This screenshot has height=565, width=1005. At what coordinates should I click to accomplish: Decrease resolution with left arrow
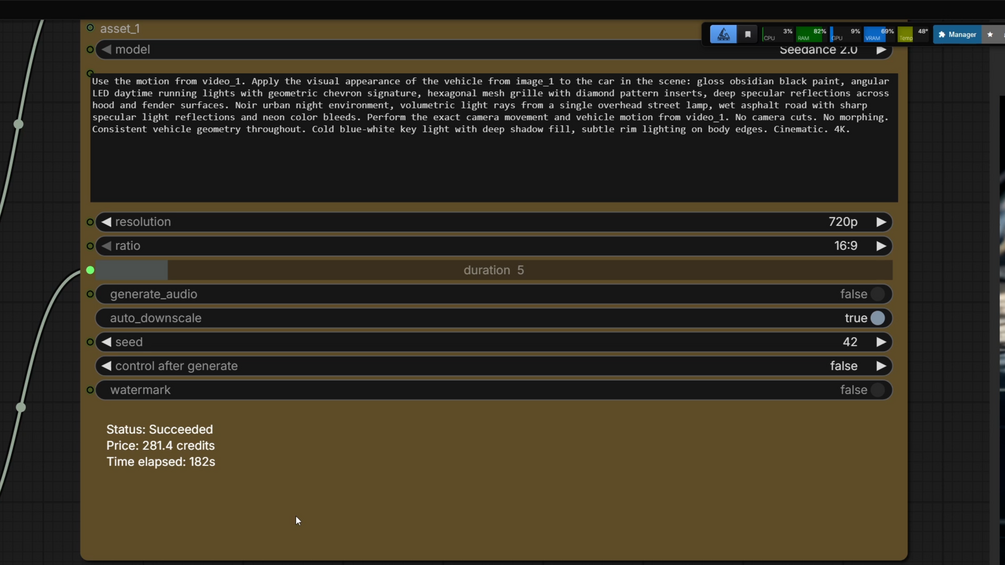[x=106, y=222]
